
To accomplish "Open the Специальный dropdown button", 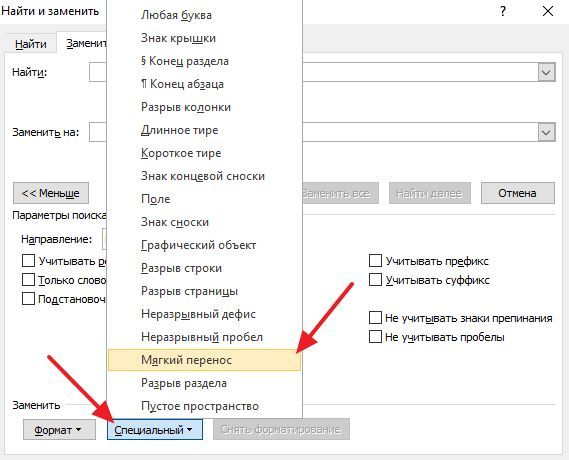I will pyautogui.click(x=155, y=430).
